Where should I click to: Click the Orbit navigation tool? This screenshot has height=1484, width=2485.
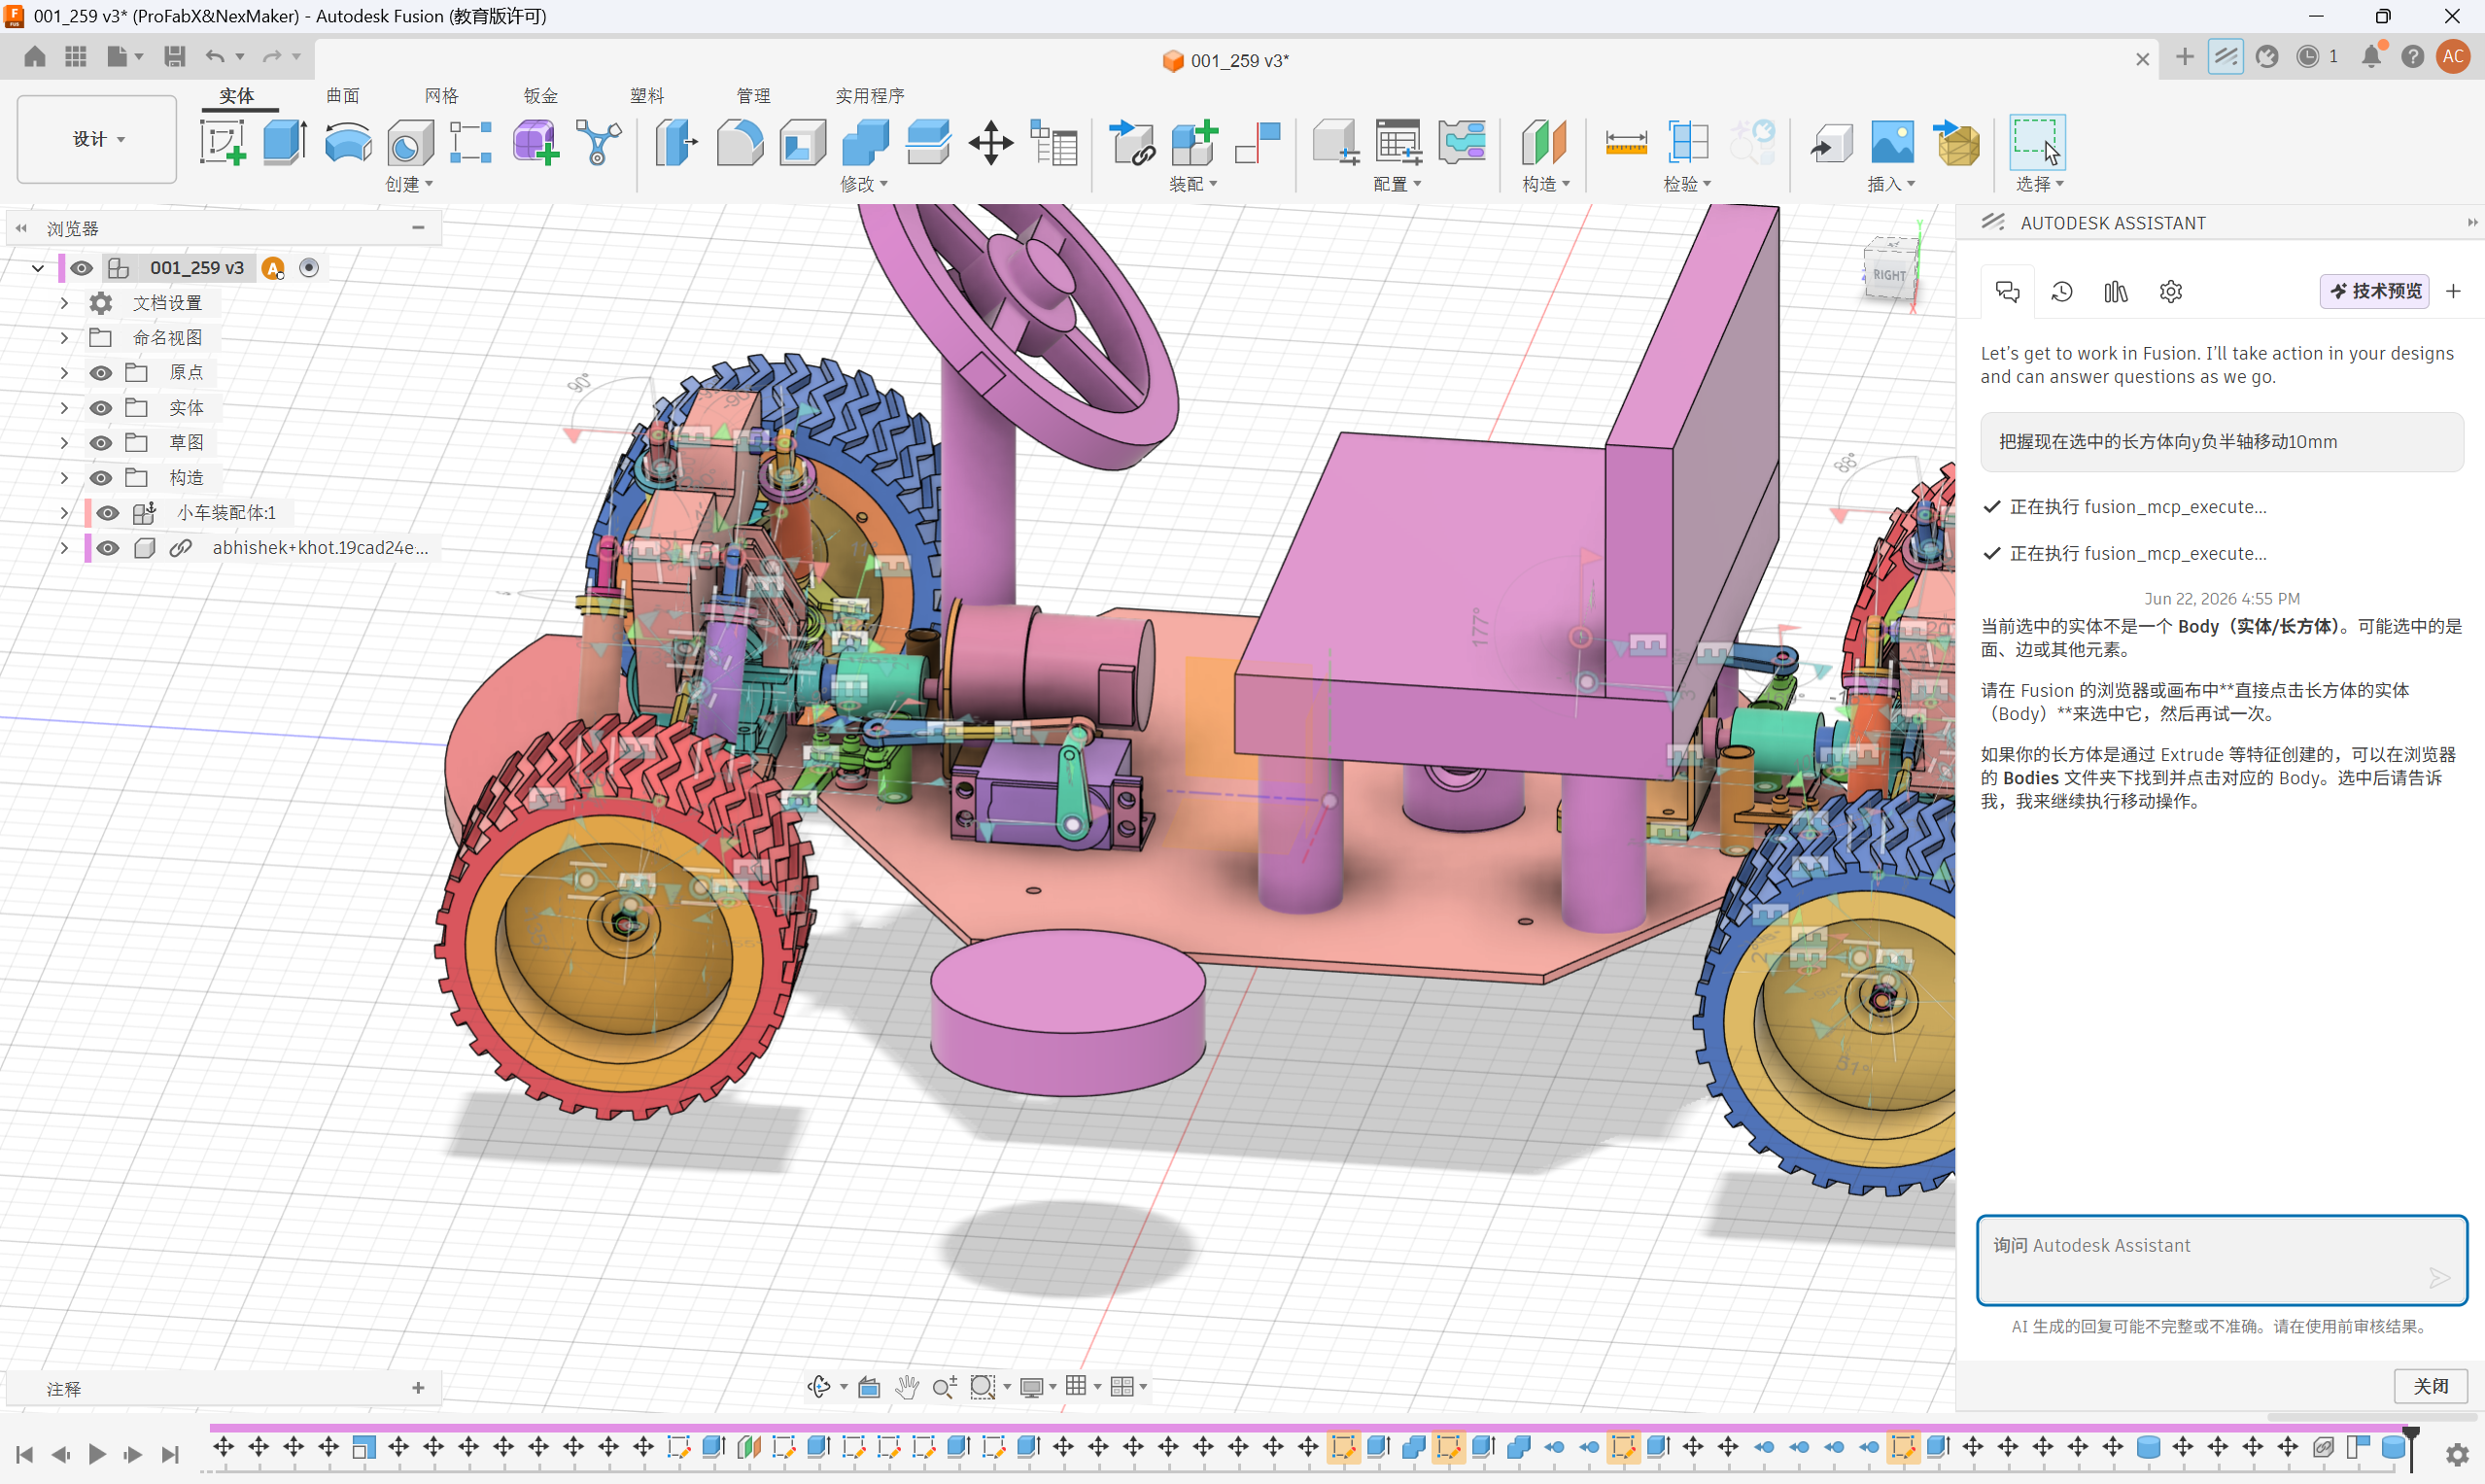[x=819, y=1387]
